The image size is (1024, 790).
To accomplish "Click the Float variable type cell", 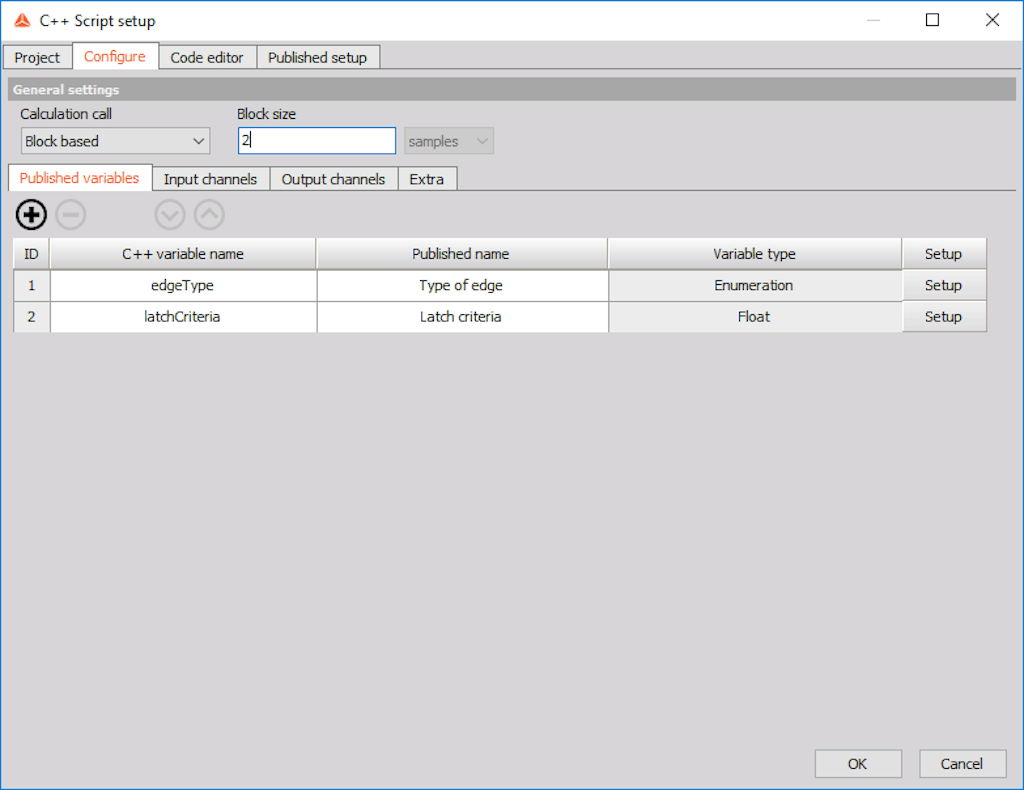I will pyautogui.click(x=754, y=317).
